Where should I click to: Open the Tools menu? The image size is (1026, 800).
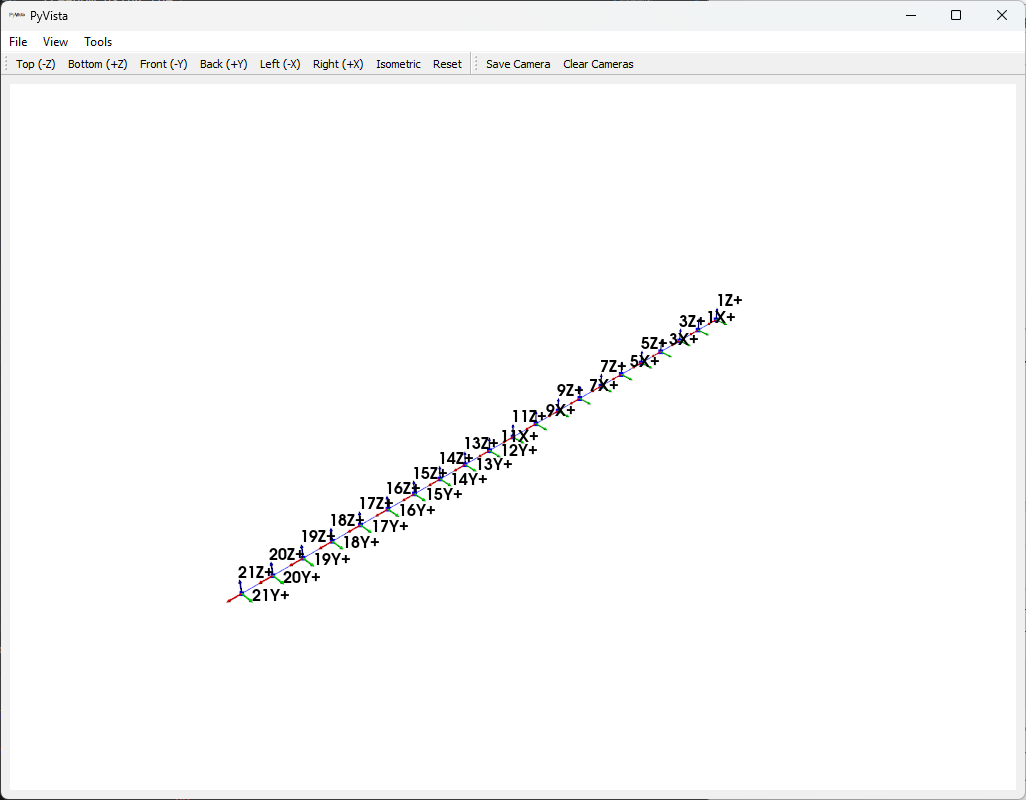(97, 41)
